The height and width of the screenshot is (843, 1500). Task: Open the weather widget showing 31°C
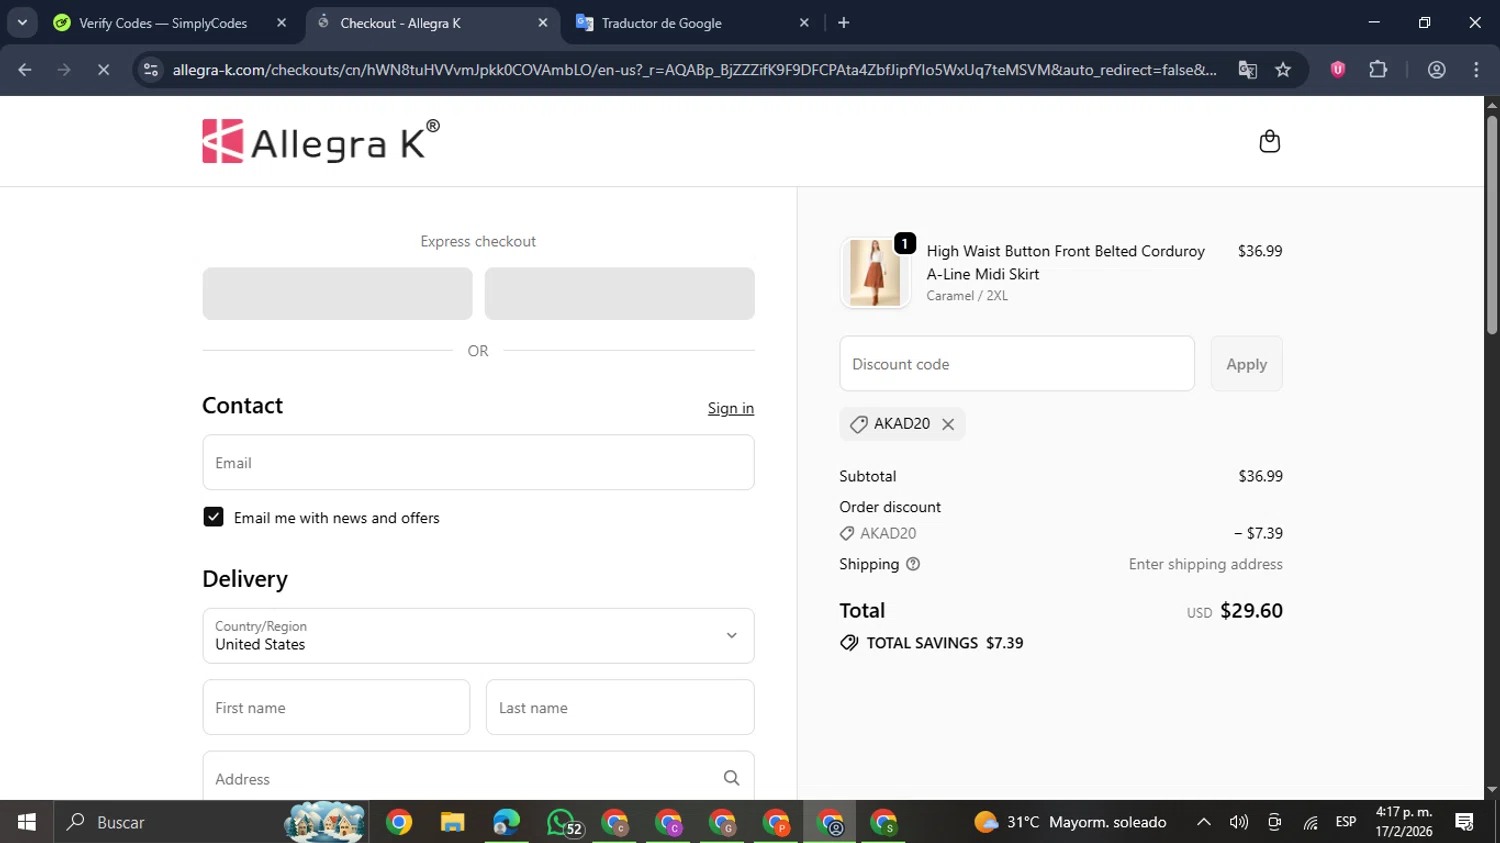pyautogui.click(x=1071, y=822)
